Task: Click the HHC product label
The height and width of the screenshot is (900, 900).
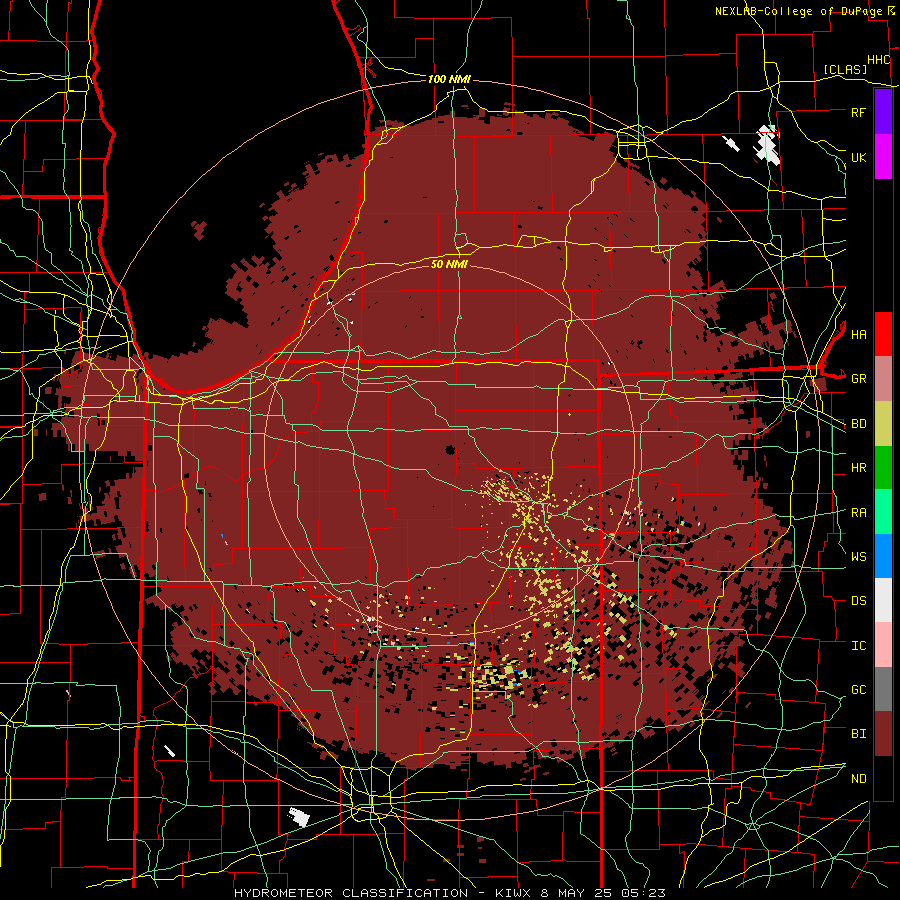Action: coord(878,60)
